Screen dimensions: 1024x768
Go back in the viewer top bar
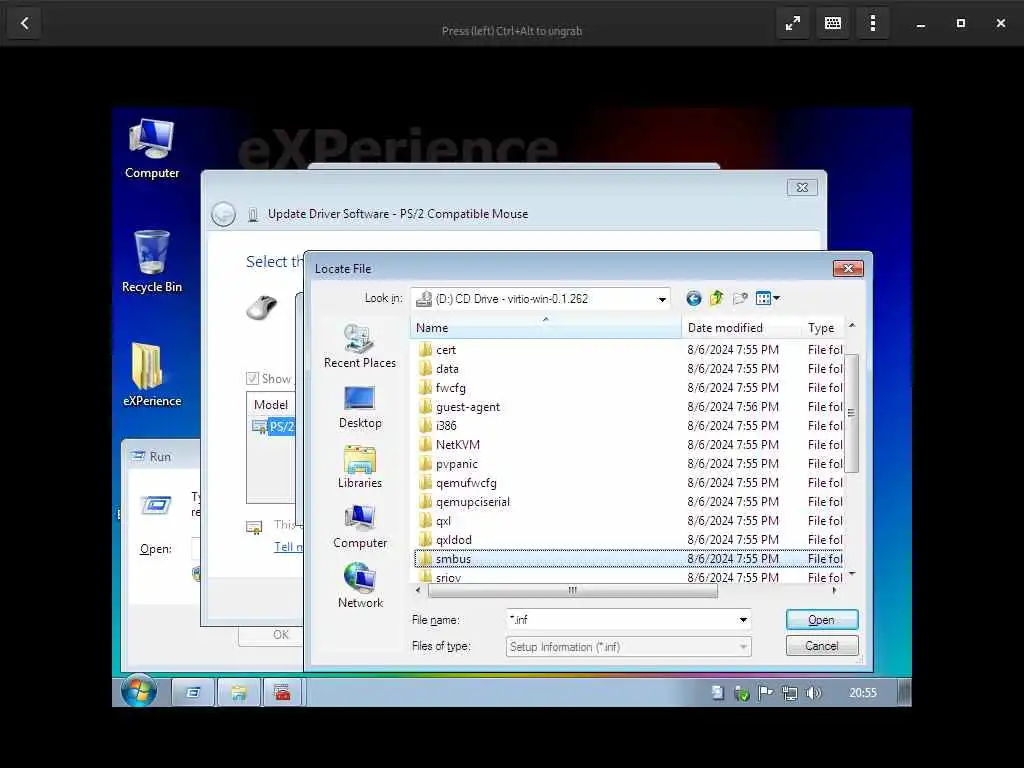[x=24, y=24]
